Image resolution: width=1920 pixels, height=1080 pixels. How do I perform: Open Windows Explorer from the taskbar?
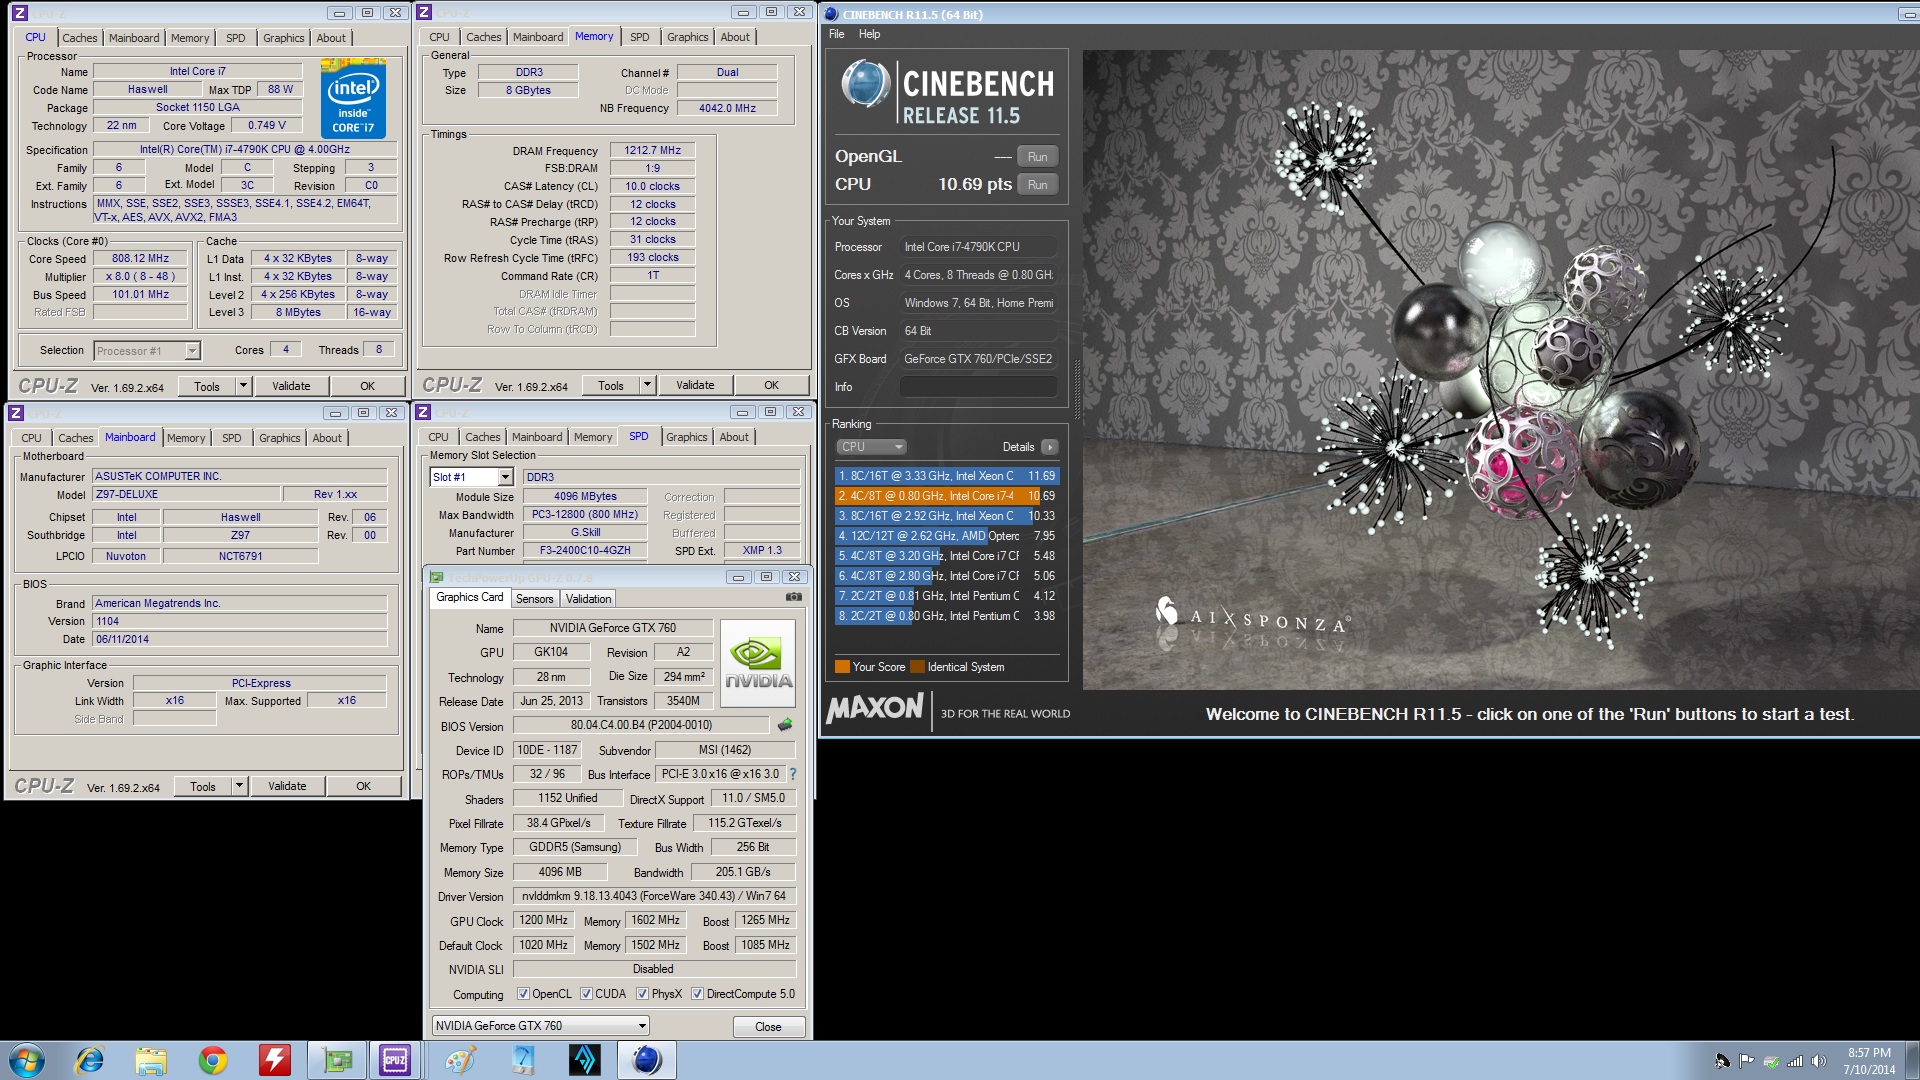151,1060
